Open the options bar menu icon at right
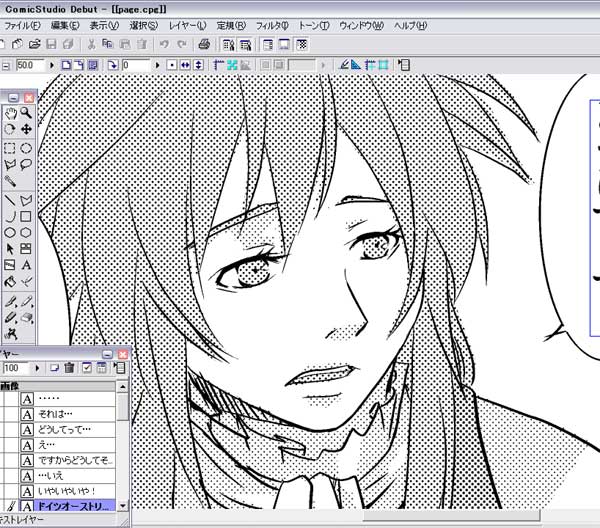The image size is (600, 528). click(x=404, y=65)
